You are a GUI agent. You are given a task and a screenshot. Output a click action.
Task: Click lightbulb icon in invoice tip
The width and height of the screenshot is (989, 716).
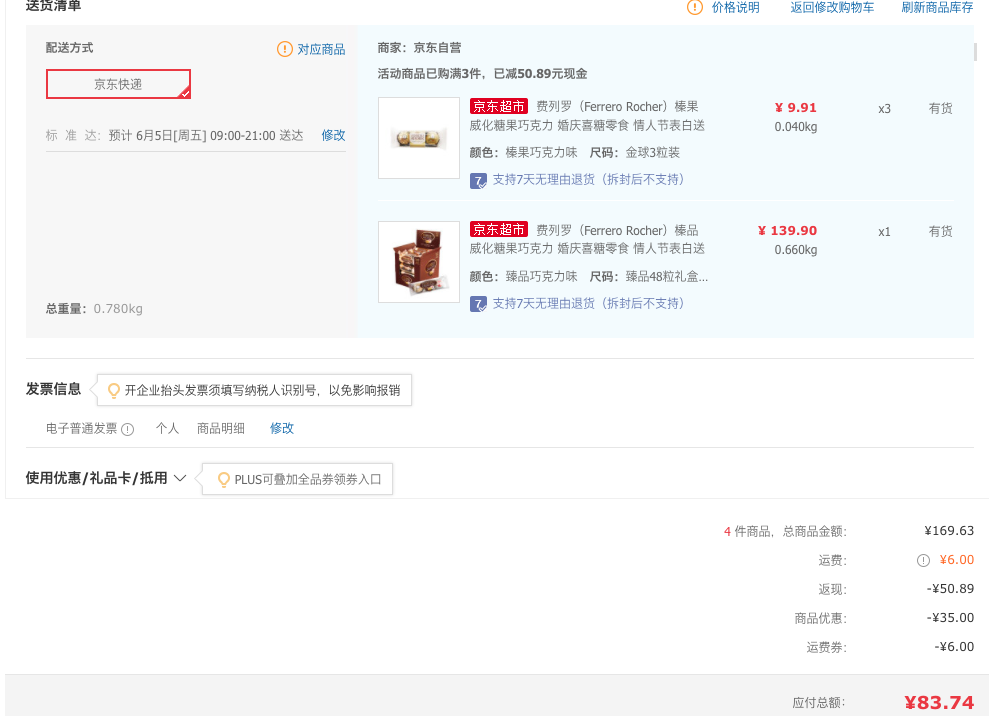[x=114, y=390]
